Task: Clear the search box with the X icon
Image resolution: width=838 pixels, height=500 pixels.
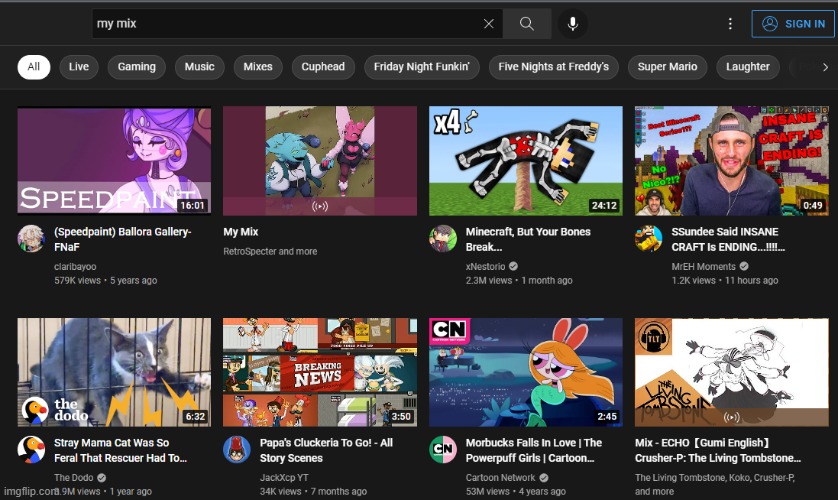Action: coord(488,24)
